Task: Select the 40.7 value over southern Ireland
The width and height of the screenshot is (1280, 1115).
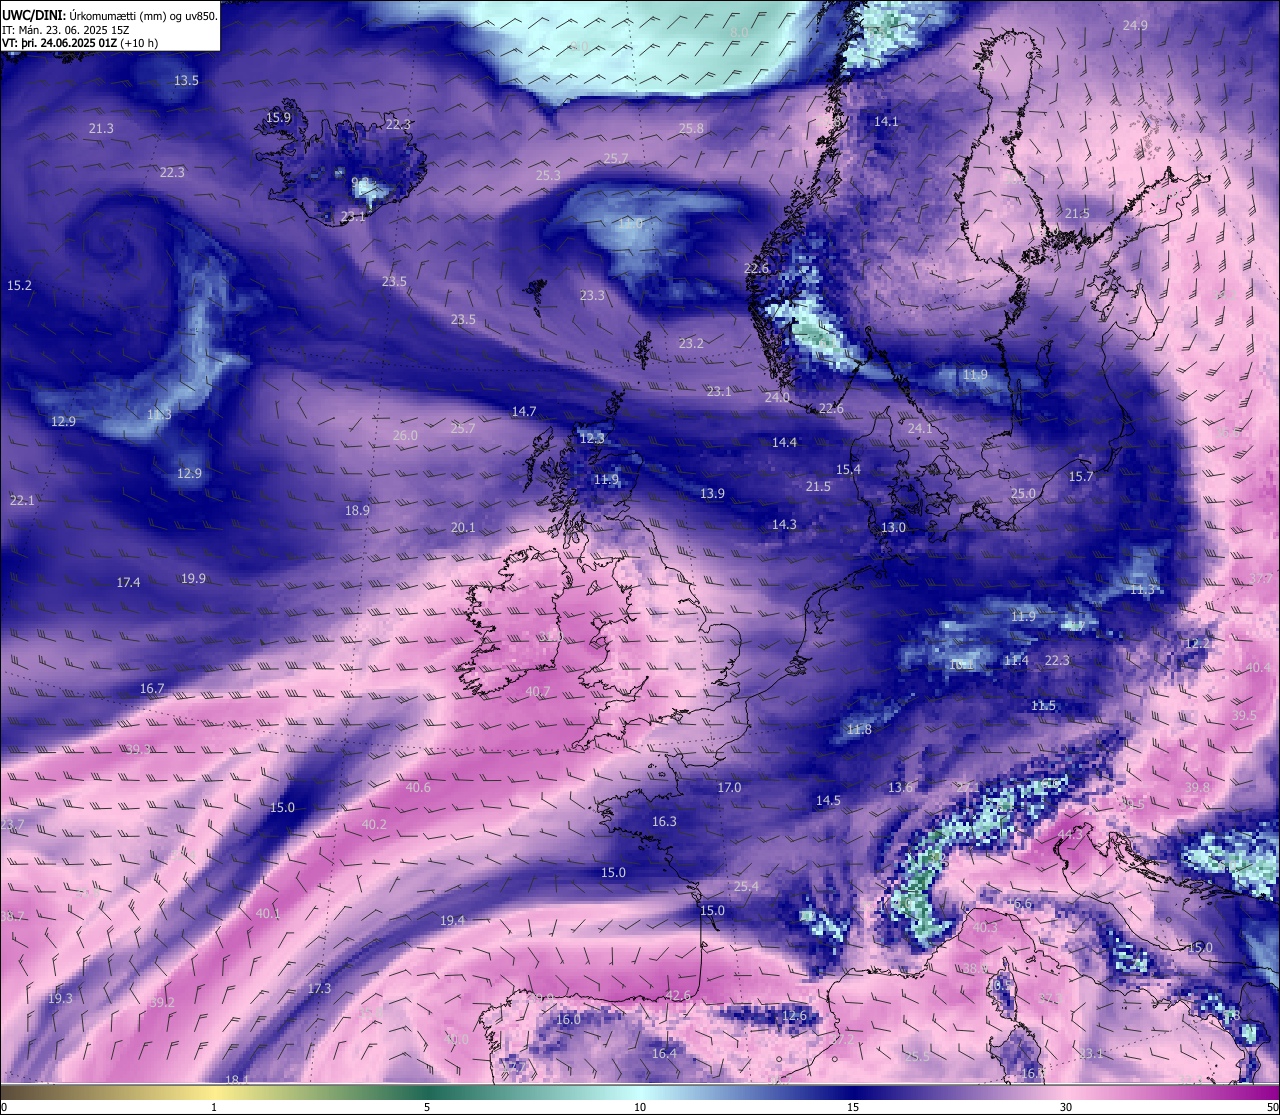Action: tap(538, 692)
